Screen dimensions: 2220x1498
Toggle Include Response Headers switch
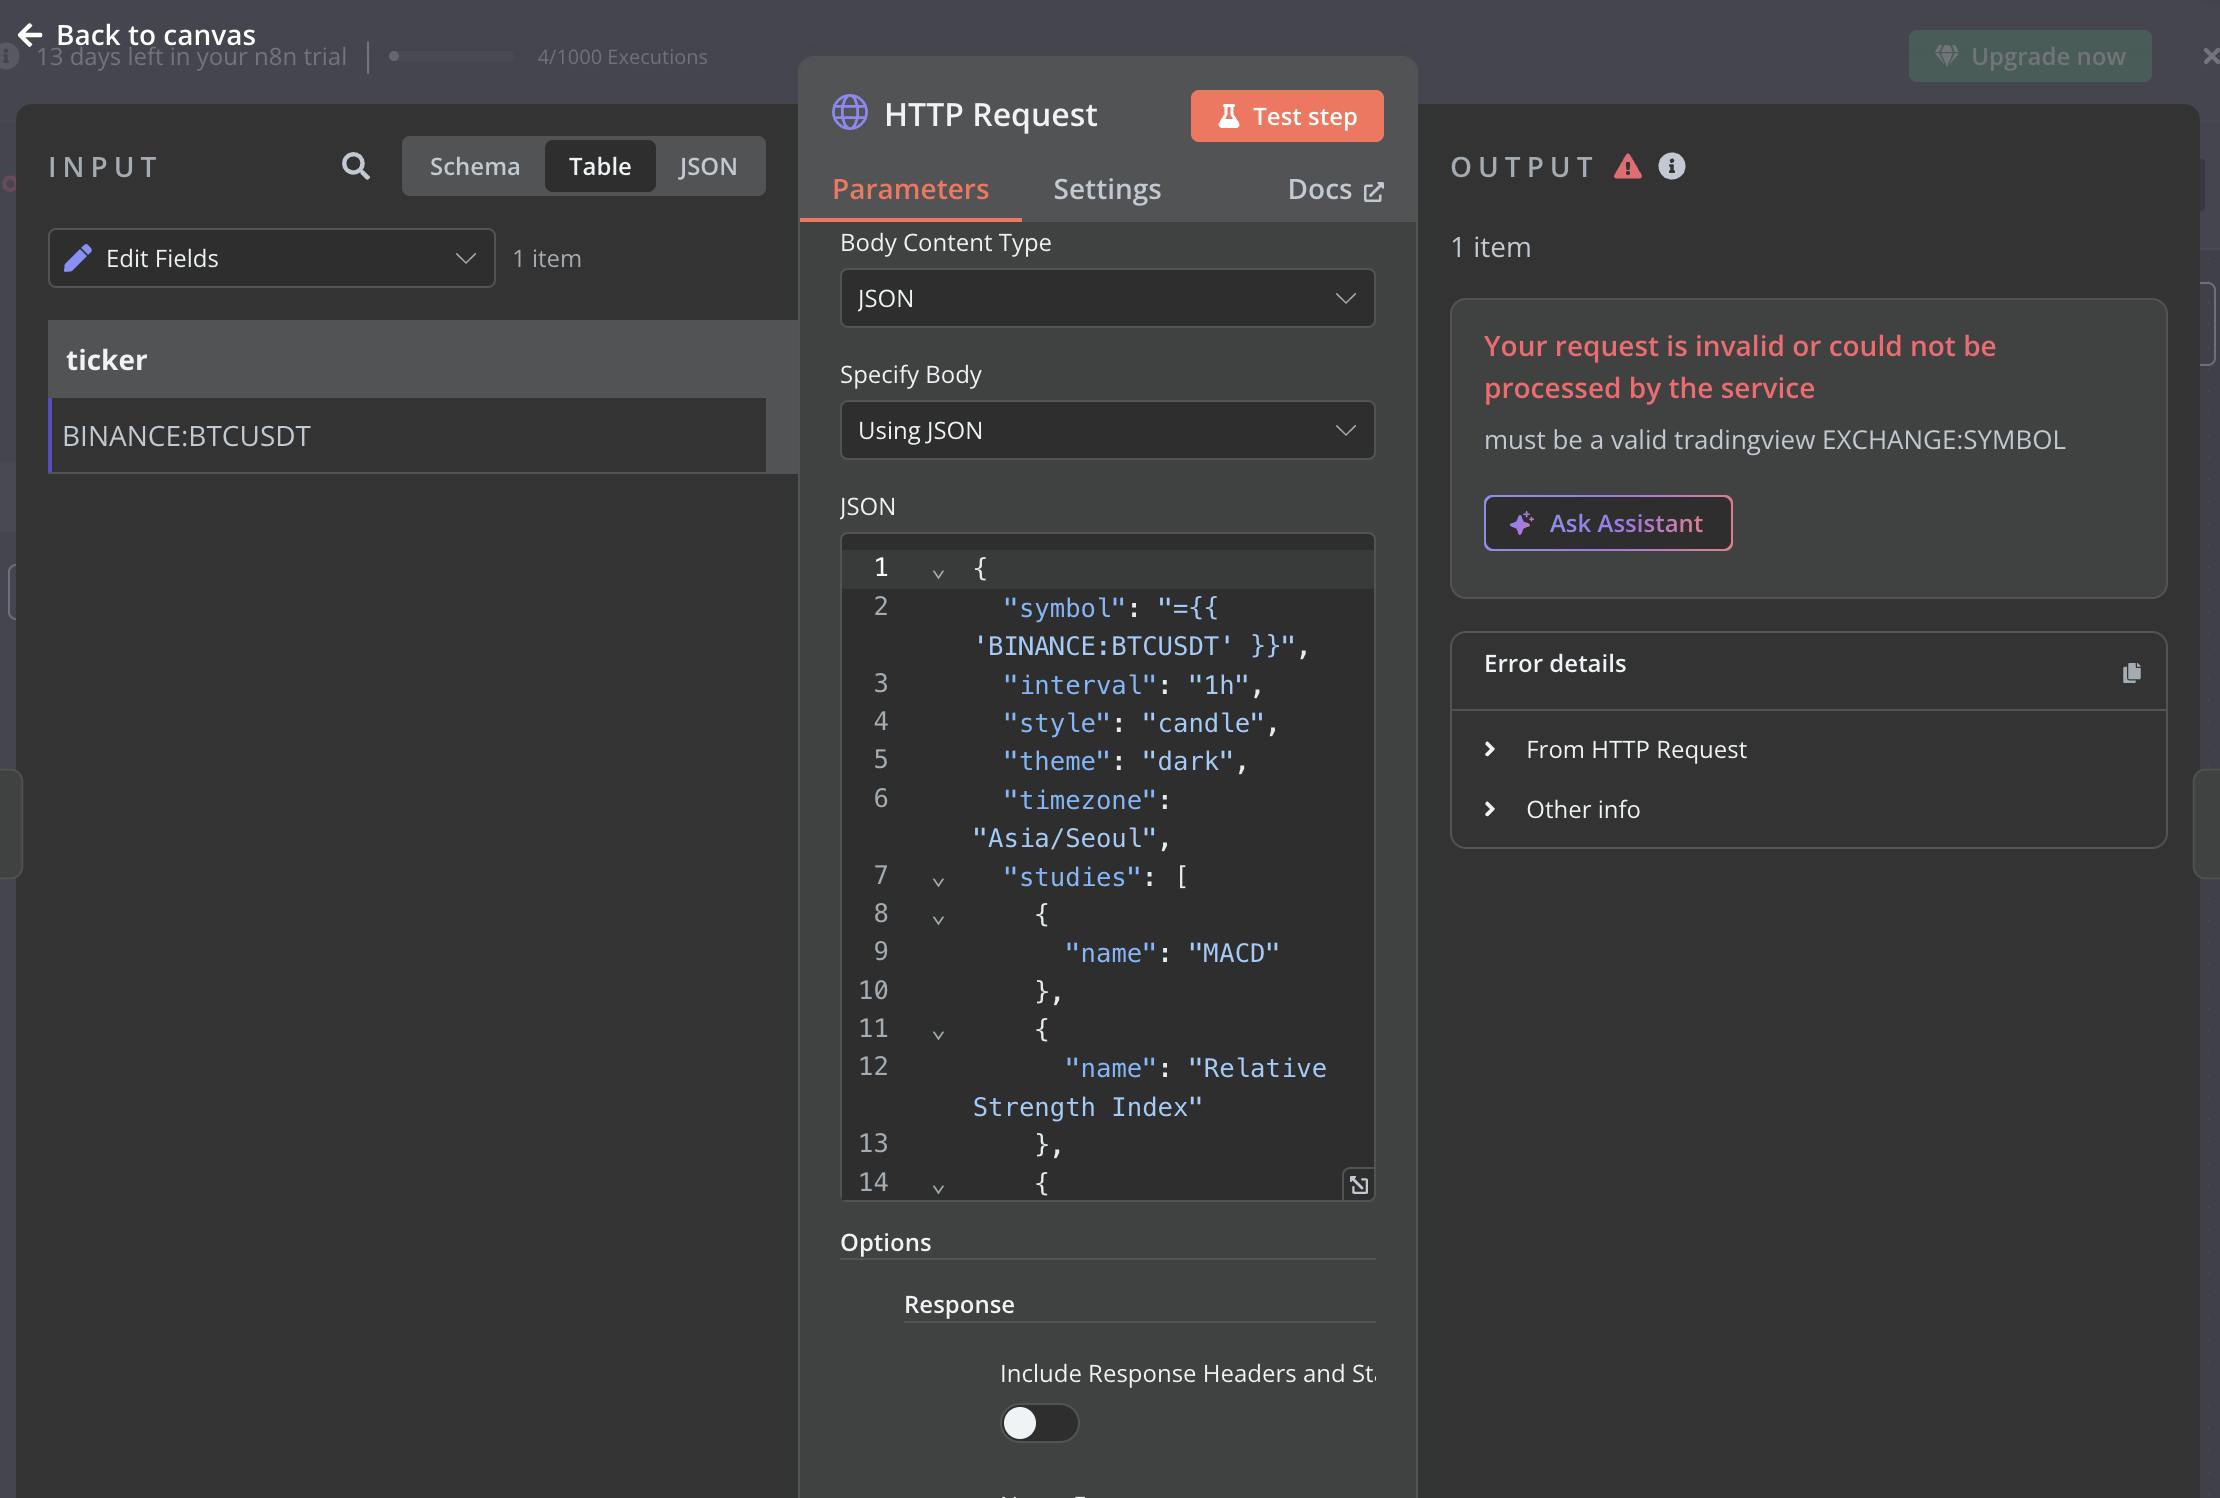(x=1039, y=1422)
